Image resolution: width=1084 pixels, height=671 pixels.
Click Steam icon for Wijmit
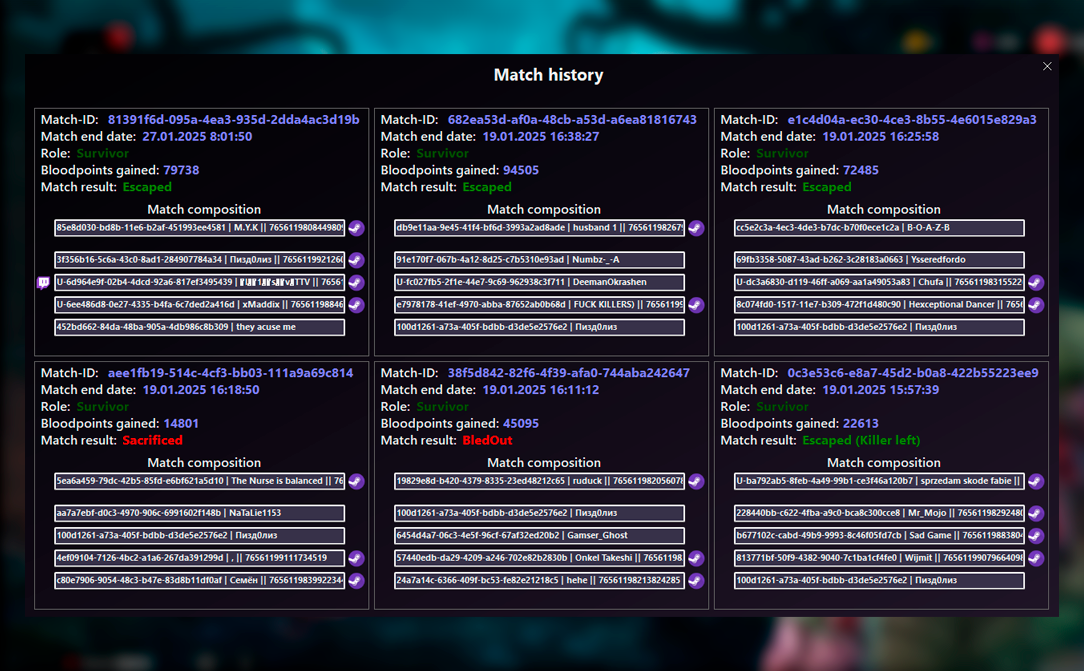pyautogui.click(x=1036, y=559)
